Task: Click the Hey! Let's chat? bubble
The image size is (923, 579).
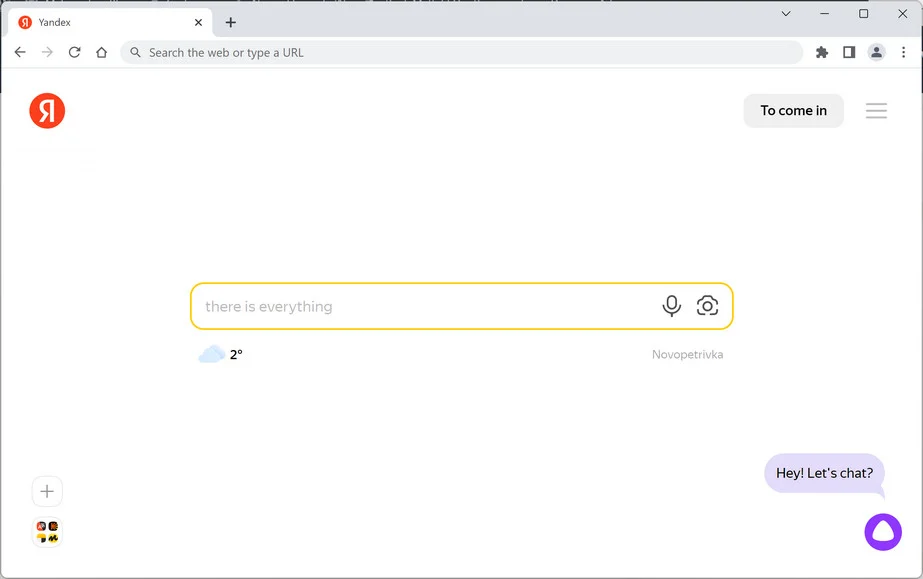Action: pyautogui.click(x=824, y=473)
